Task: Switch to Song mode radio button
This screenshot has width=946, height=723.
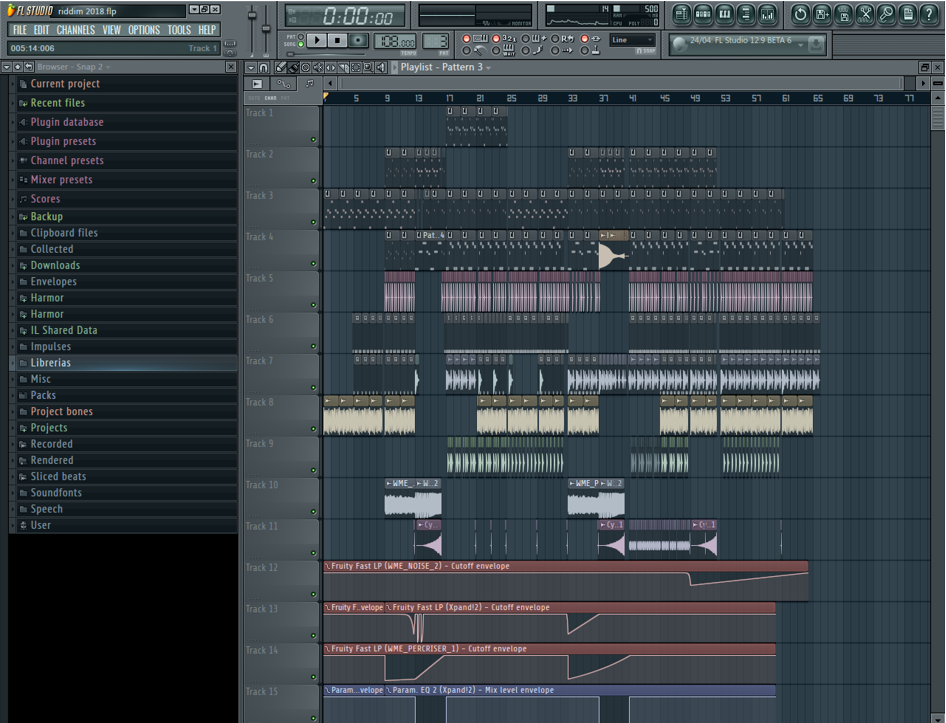Action: 300,44
